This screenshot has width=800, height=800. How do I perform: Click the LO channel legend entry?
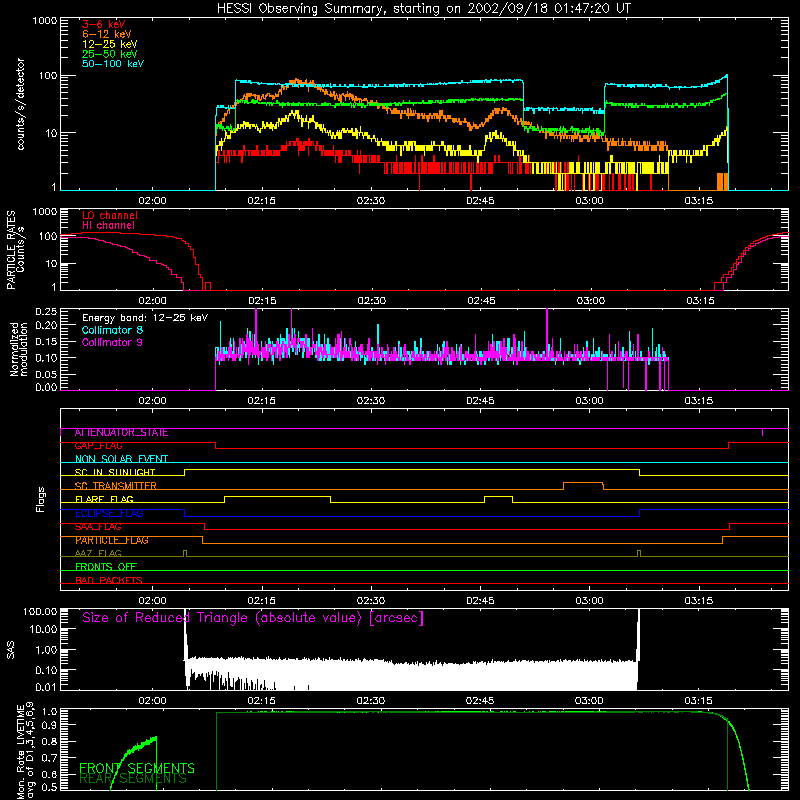tap(110, 215)
